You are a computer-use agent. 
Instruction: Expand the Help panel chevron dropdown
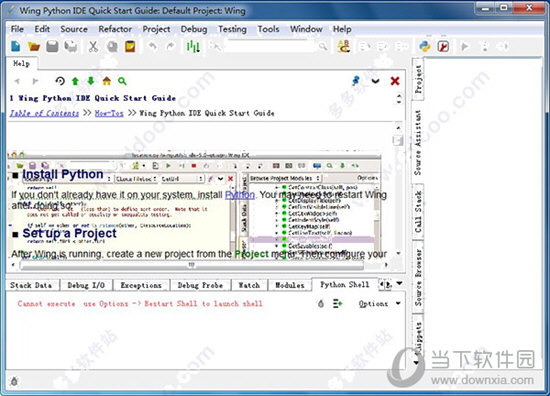coord(375,81)
